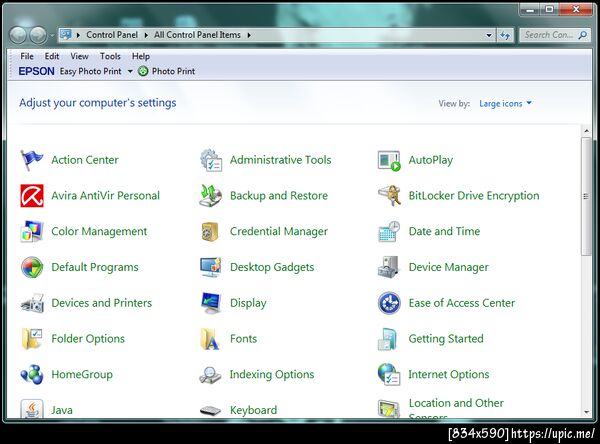600x444 pixels.
Task: Click the address bar refresh button
Action: [x=505, y=35]
